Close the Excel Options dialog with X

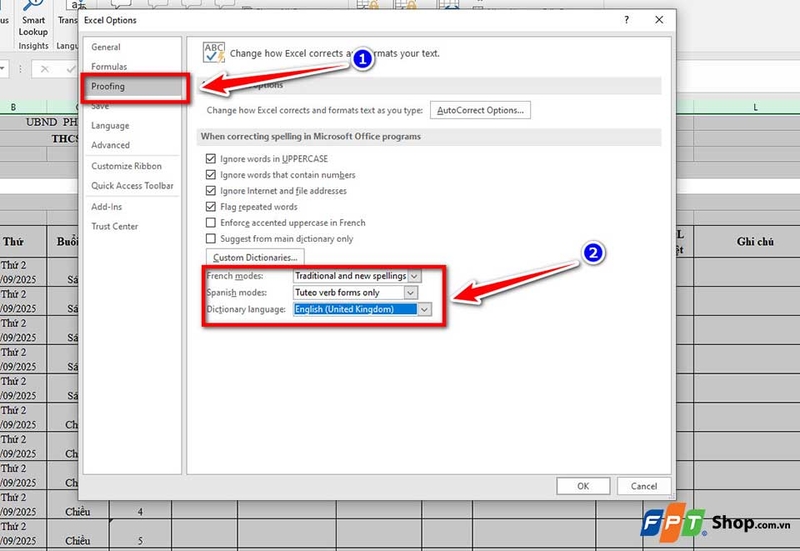coord(659,20)
